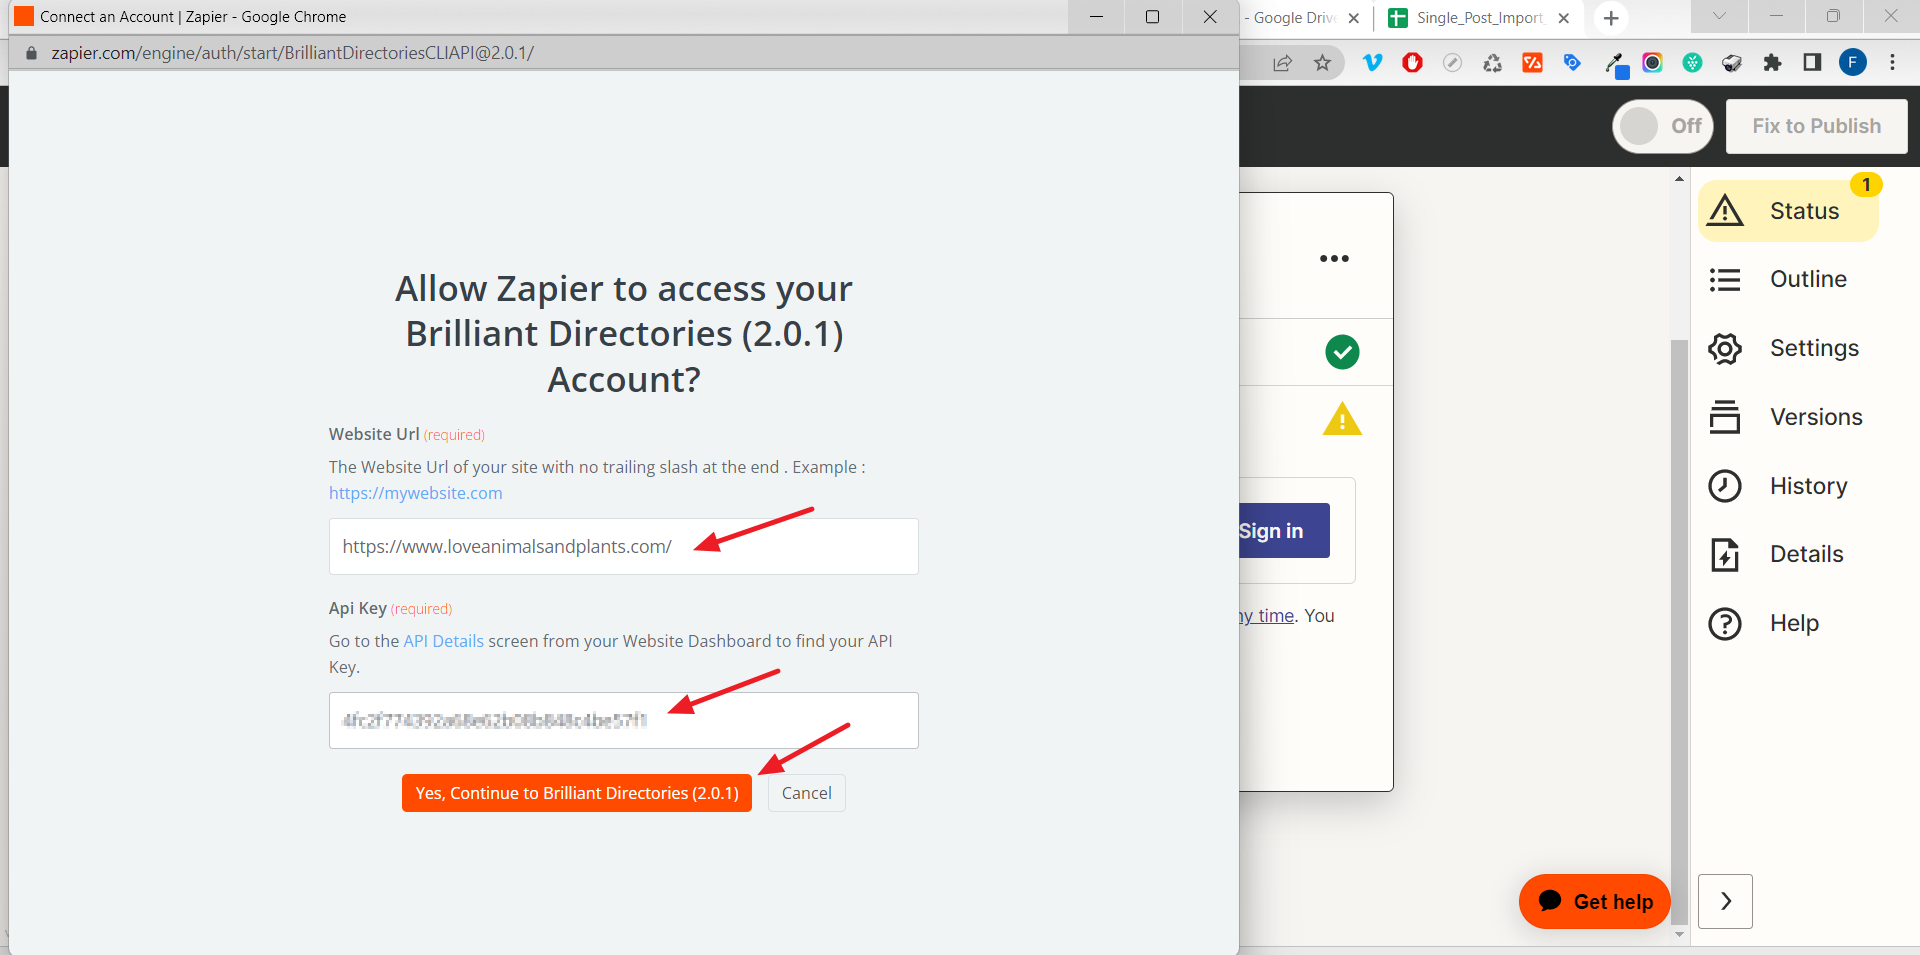Open the Extensions puzzle icon
Viewport: 1920px width, 955px height.
(x=1772, y=63)
